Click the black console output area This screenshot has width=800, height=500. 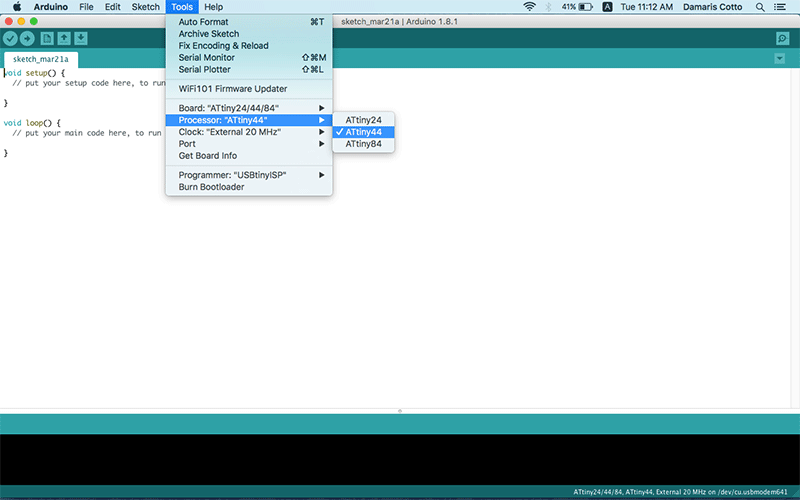(400, 459)
